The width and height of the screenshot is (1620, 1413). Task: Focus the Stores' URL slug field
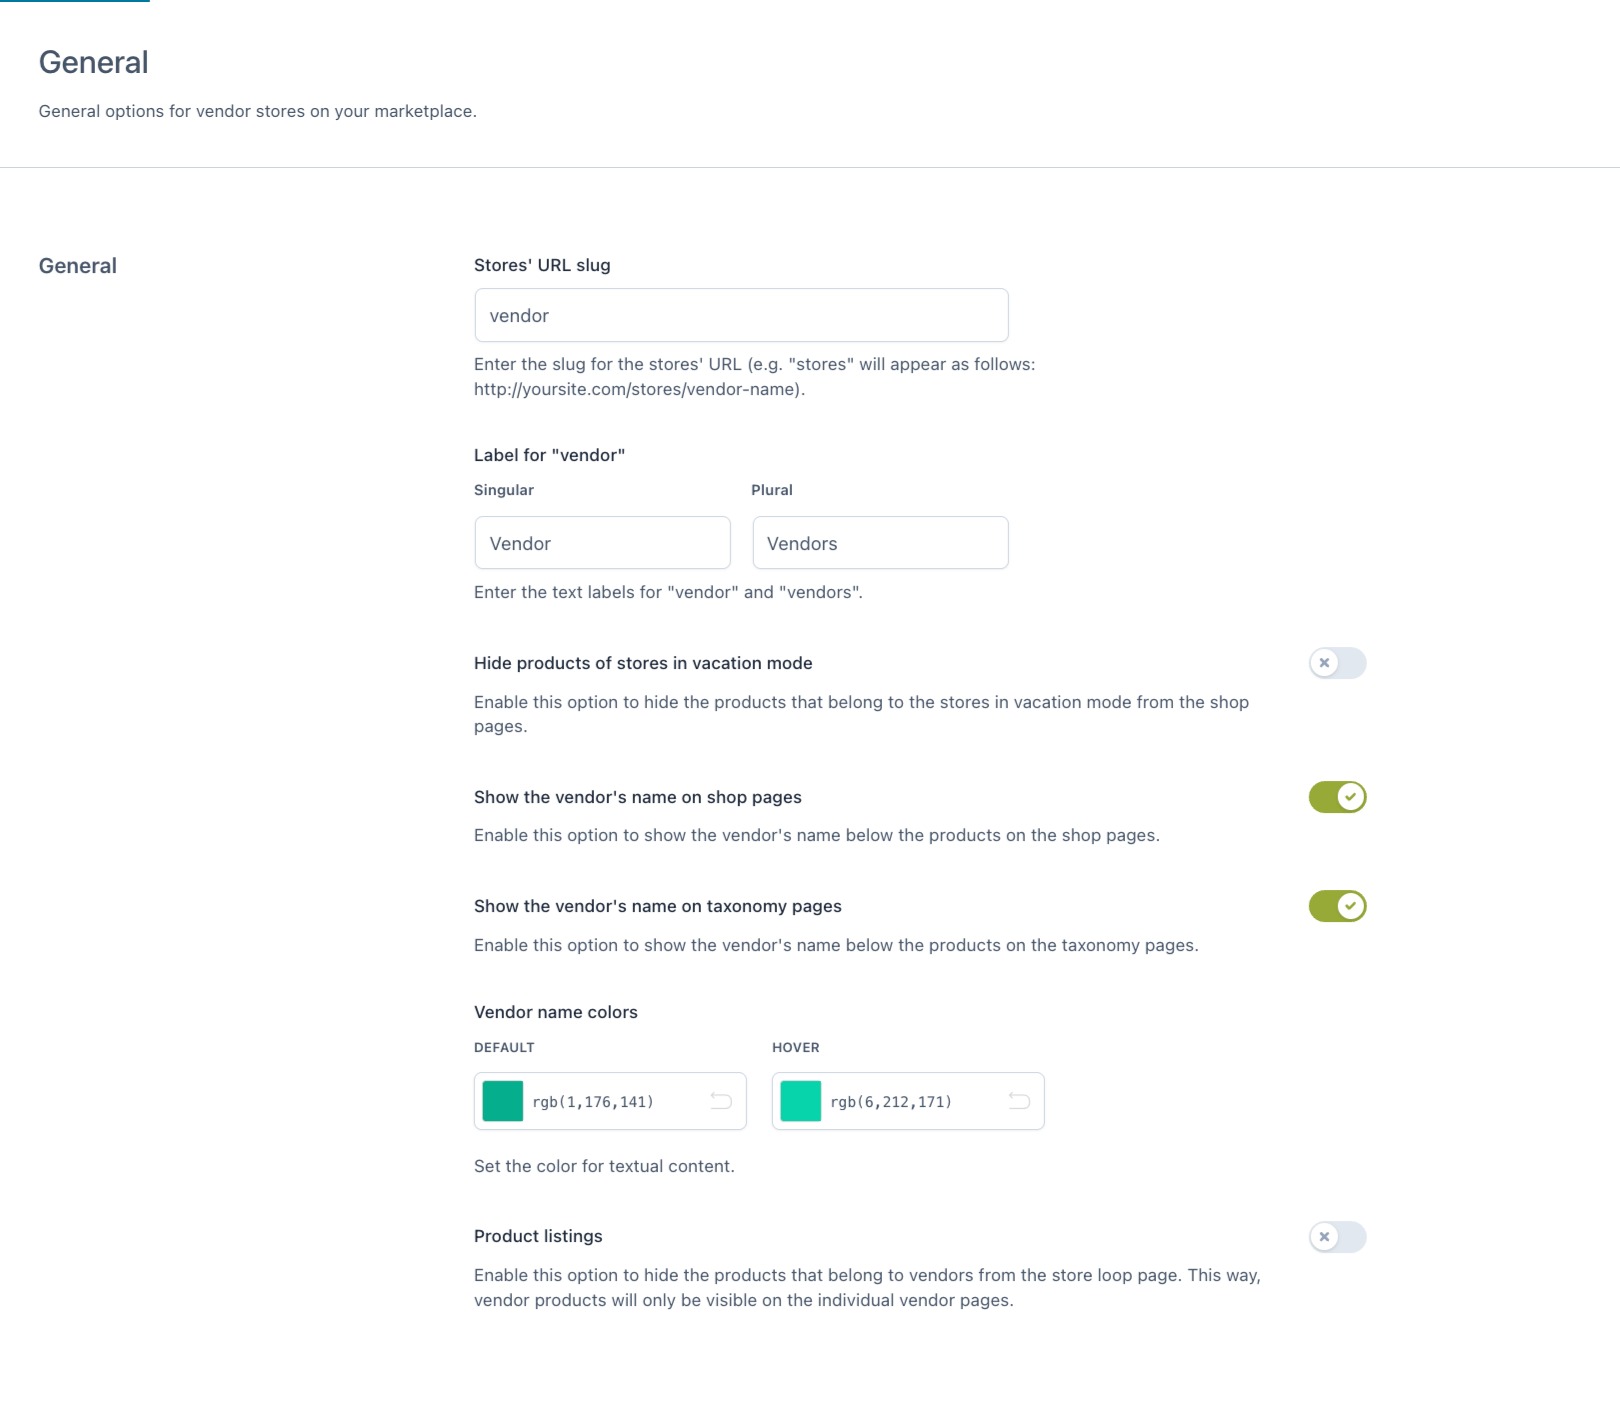pyautogui.click(x=741, y=316)
